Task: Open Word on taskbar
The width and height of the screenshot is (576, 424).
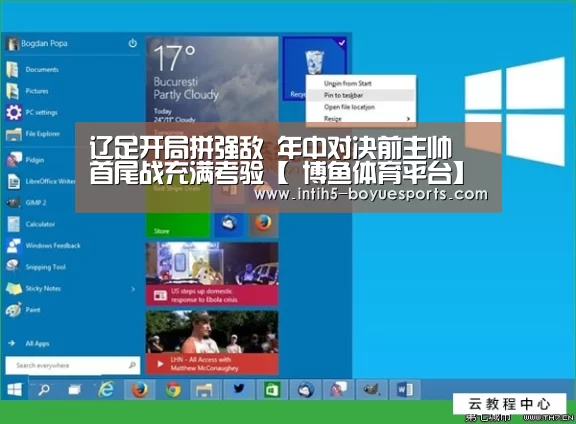Action: tap(405, 389)
